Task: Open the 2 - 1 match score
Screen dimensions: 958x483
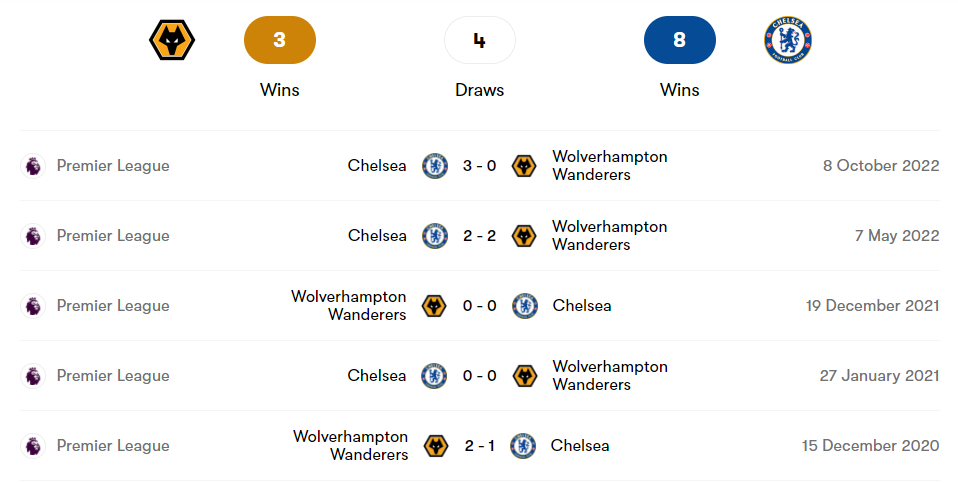Action: click(480, 446)
